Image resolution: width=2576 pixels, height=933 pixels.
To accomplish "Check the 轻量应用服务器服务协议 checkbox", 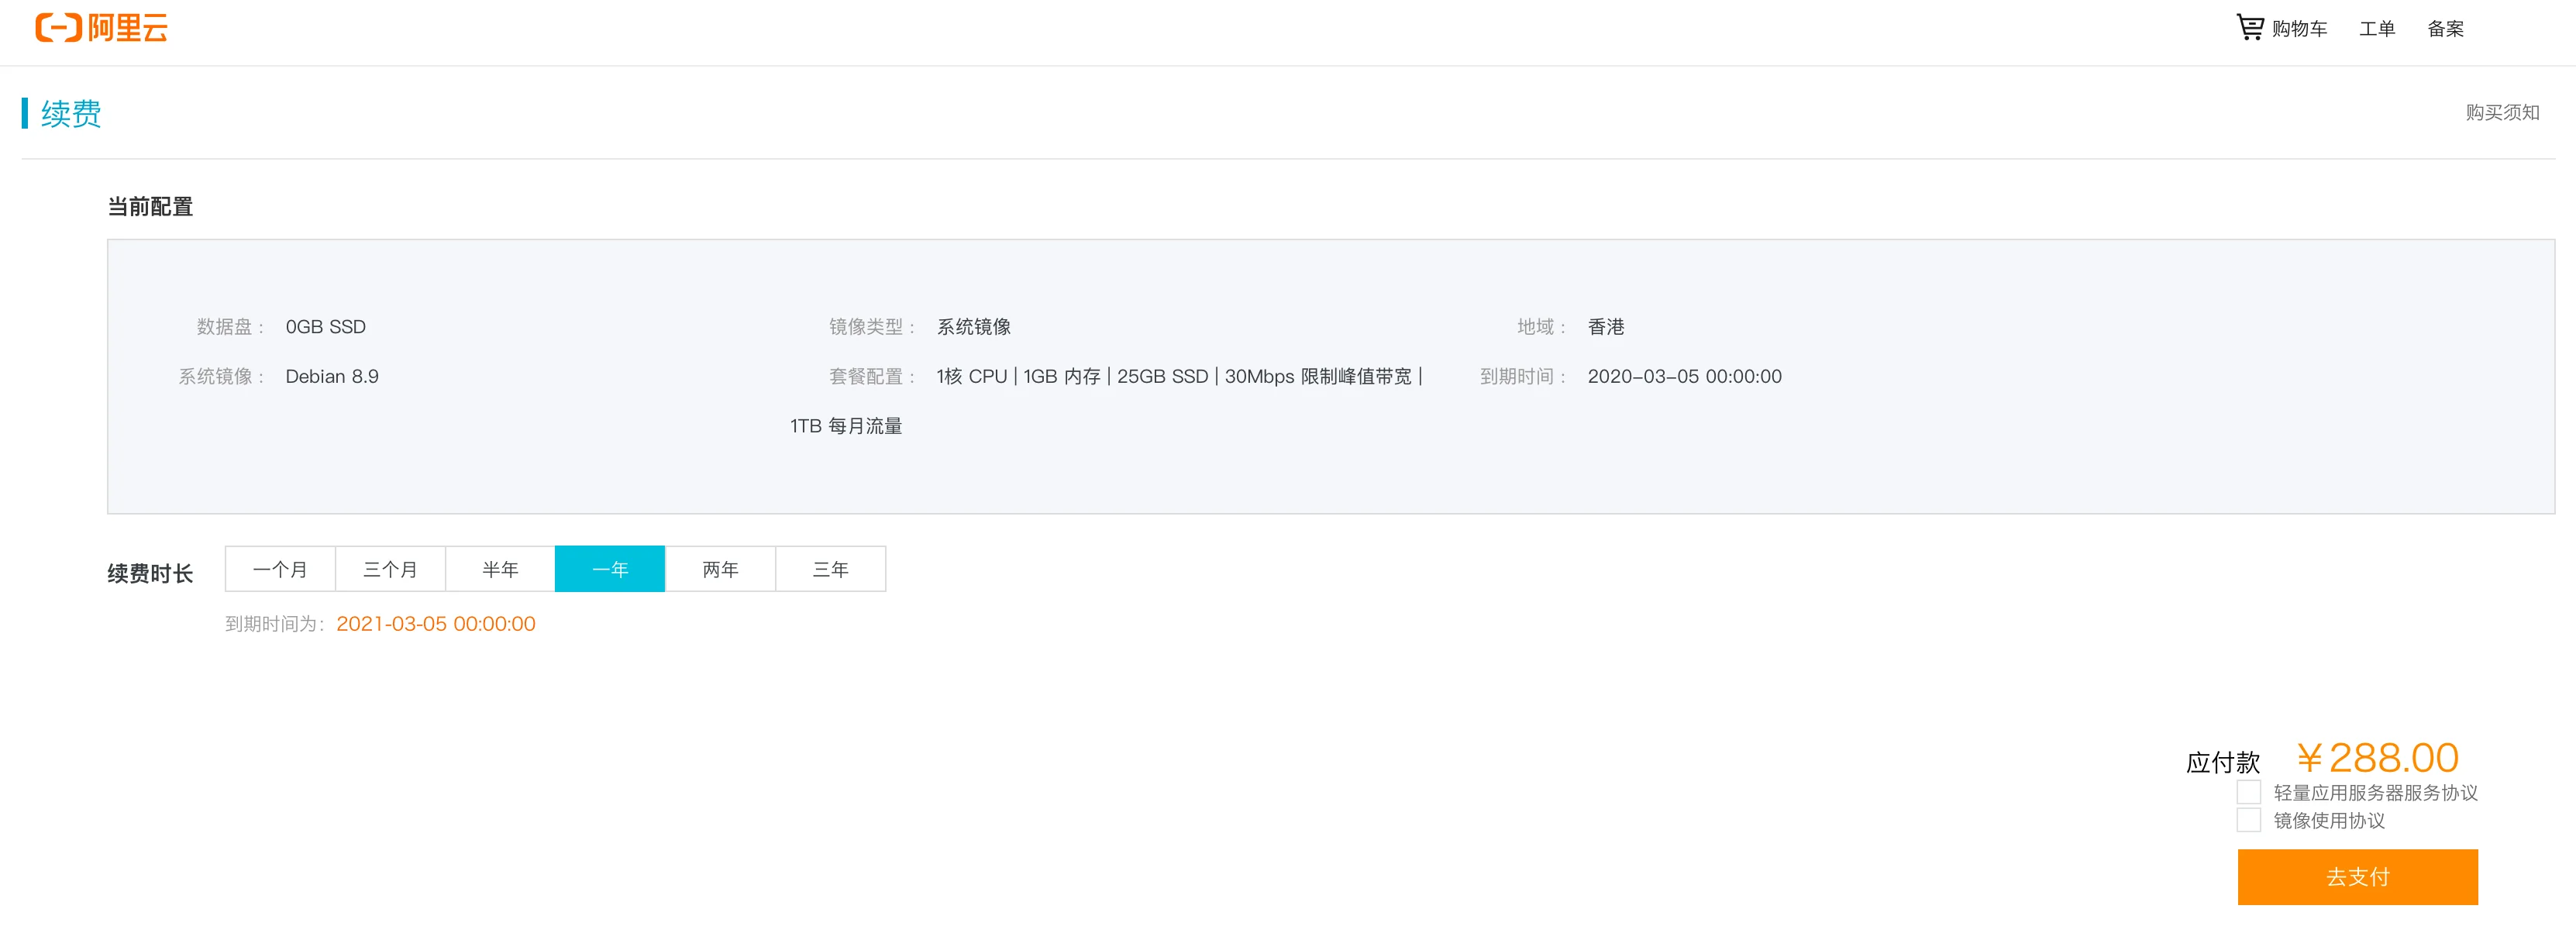I will (x=2248, y=792).
